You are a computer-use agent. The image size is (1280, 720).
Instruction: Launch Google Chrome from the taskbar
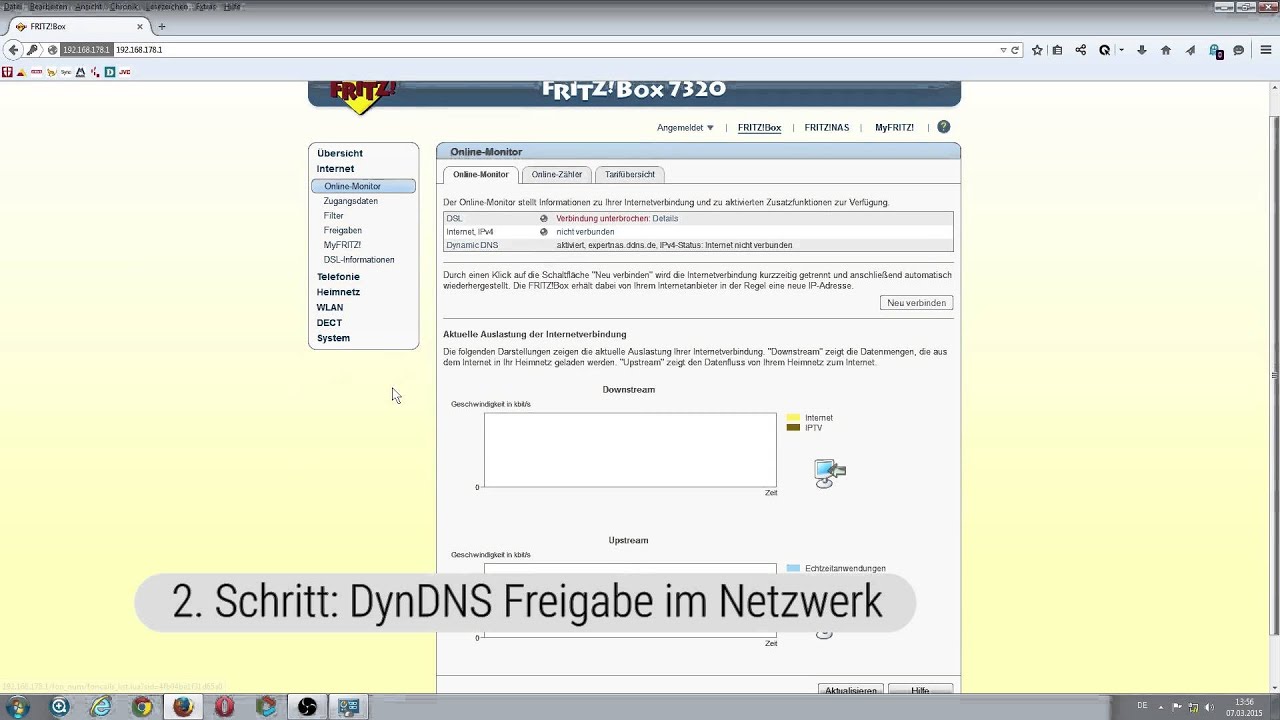pyautogui.click(x=142, y=707)
